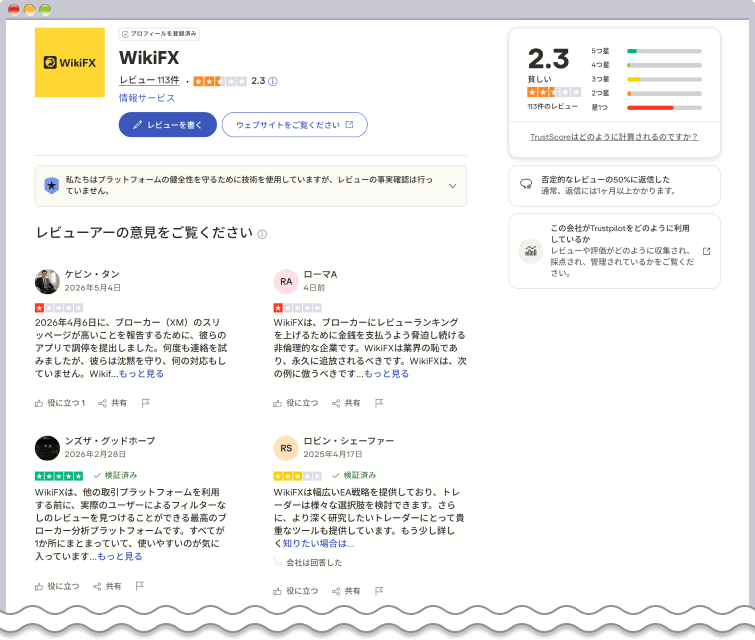Mark ケビン・タン review as 役に立つ
The height and width of the screenshot is (640, 755).
point(60,403)
